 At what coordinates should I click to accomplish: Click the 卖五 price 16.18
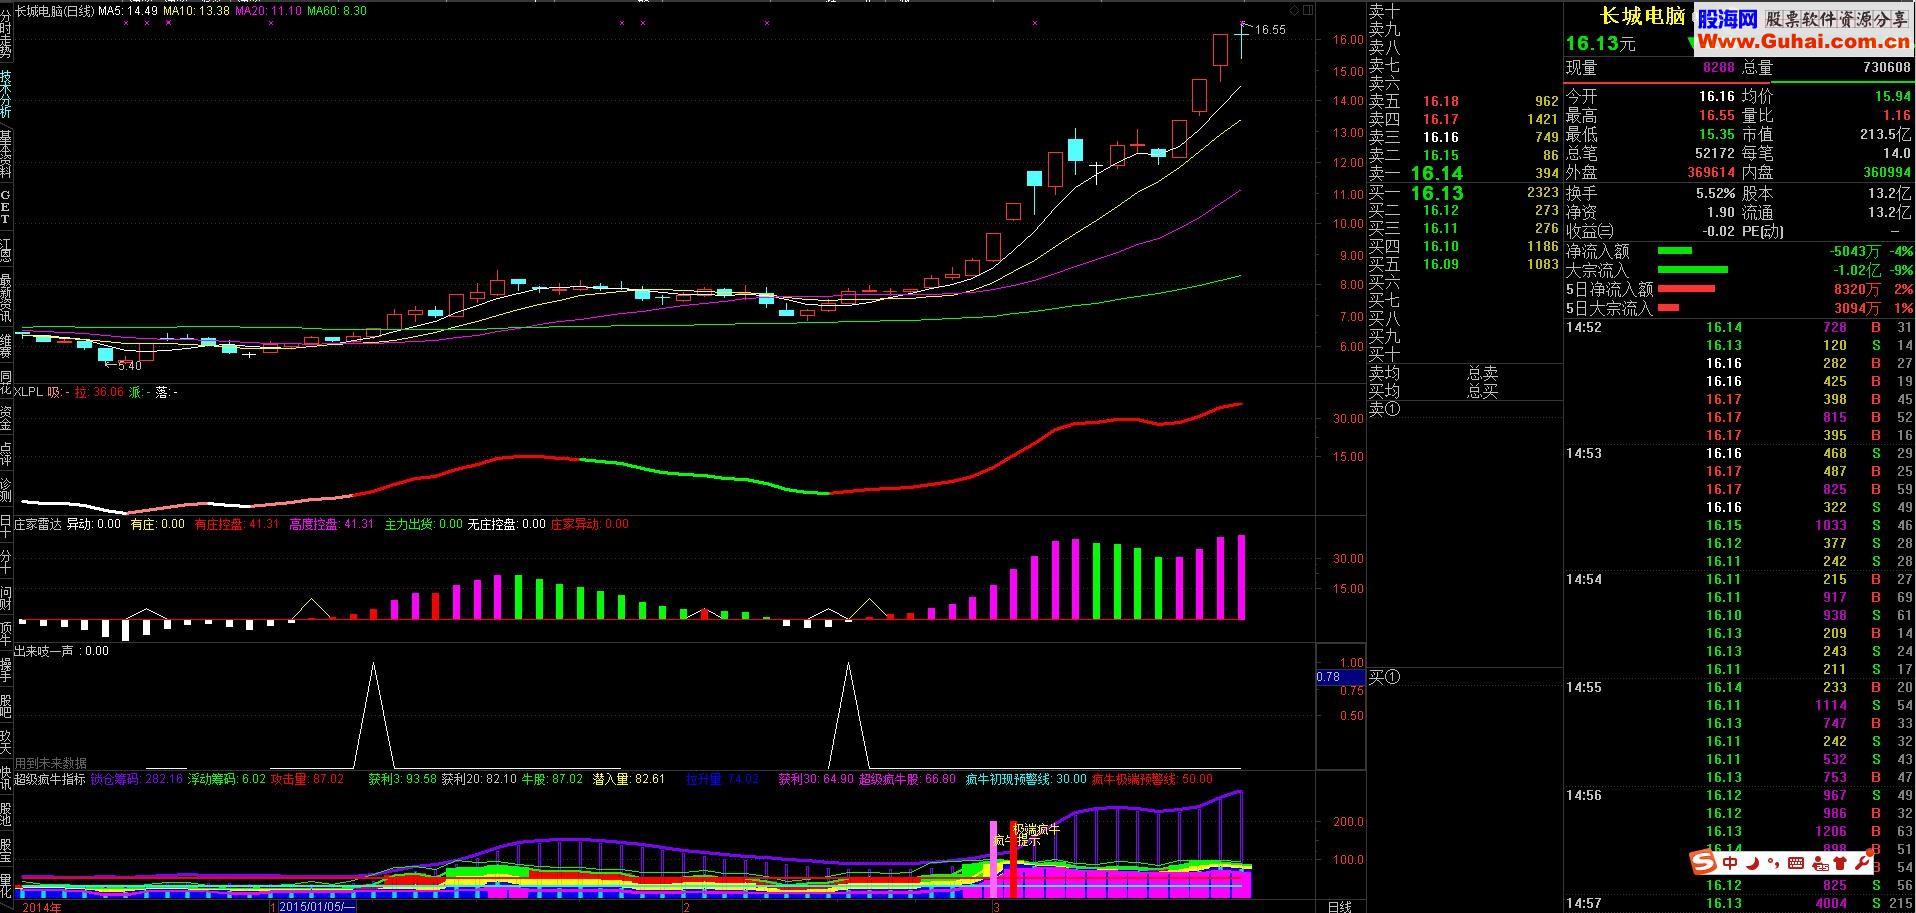pos(1440,101)
